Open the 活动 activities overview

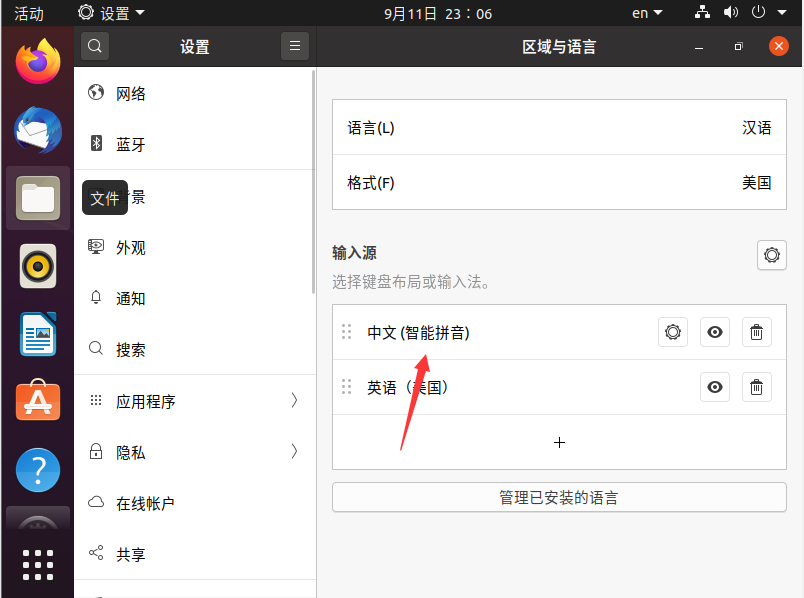click(29, 13)
